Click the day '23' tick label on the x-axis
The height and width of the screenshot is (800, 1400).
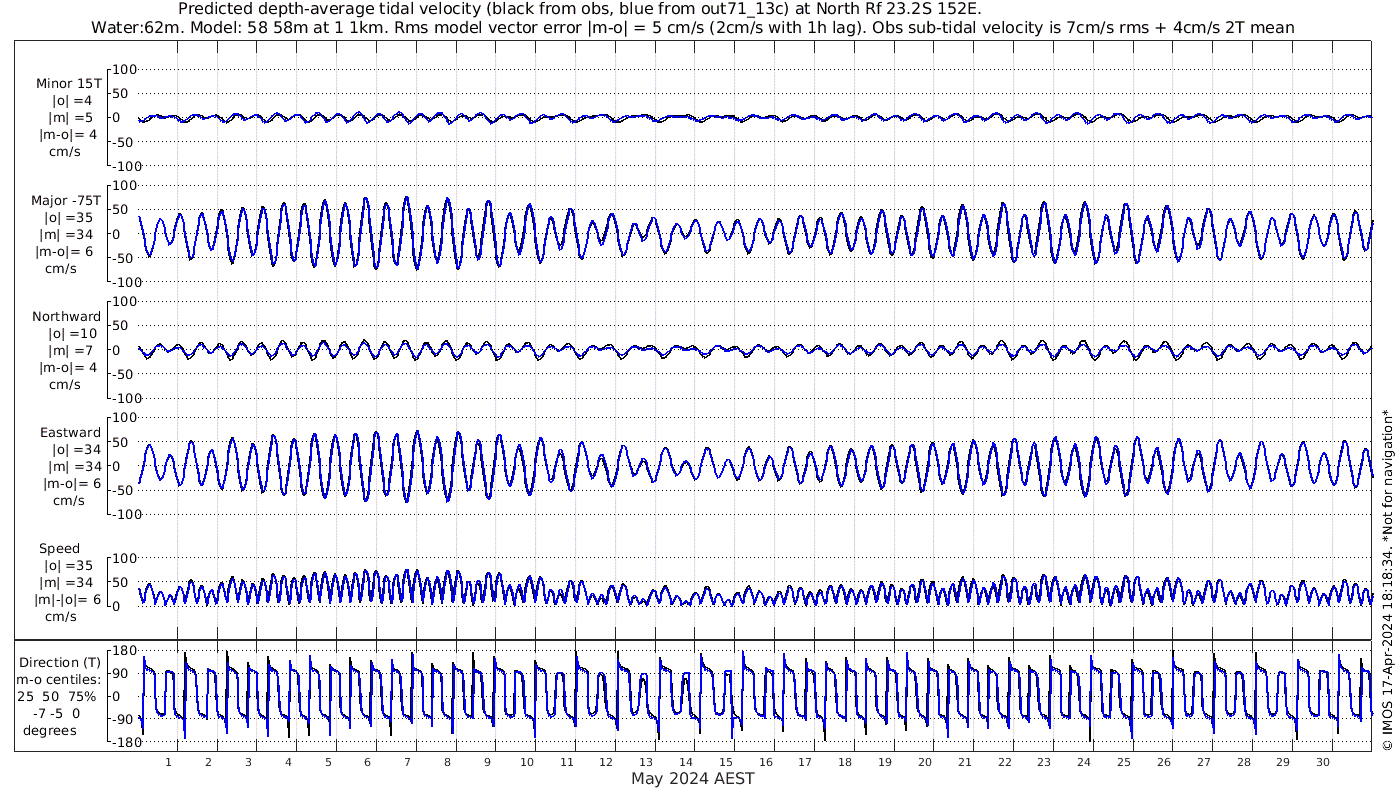coord(1044,762)
